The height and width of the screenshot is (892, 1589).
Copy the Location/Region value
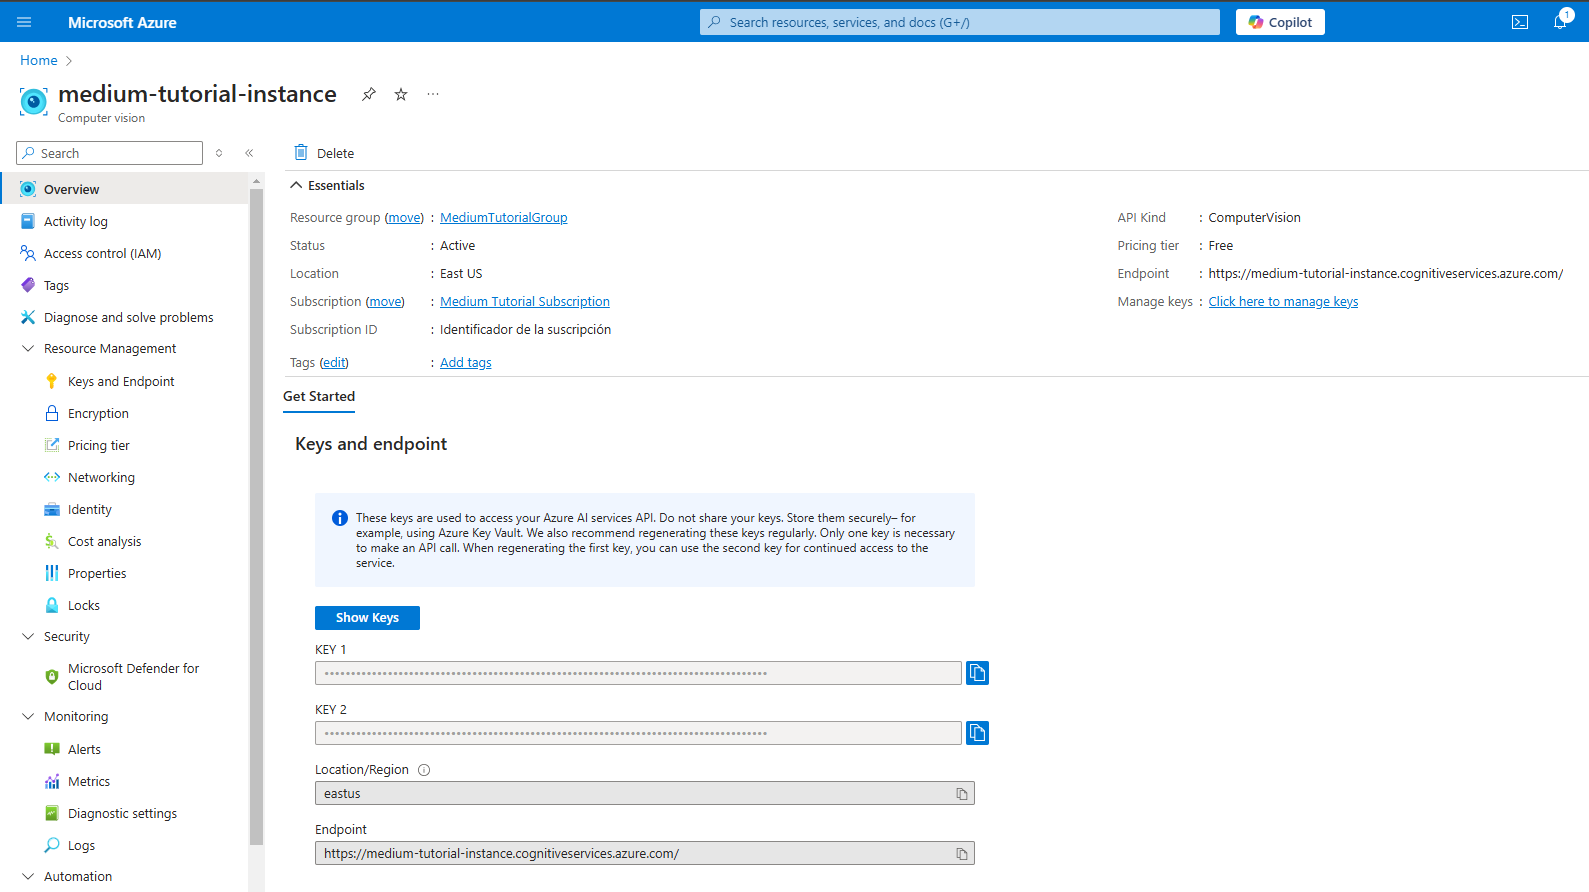pos(962,794)
